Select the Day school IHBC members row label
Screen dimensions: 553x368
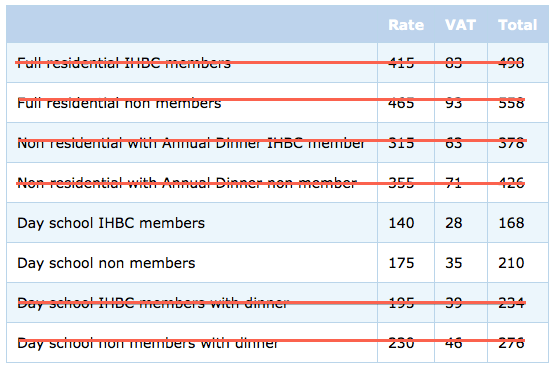[111, 223]
